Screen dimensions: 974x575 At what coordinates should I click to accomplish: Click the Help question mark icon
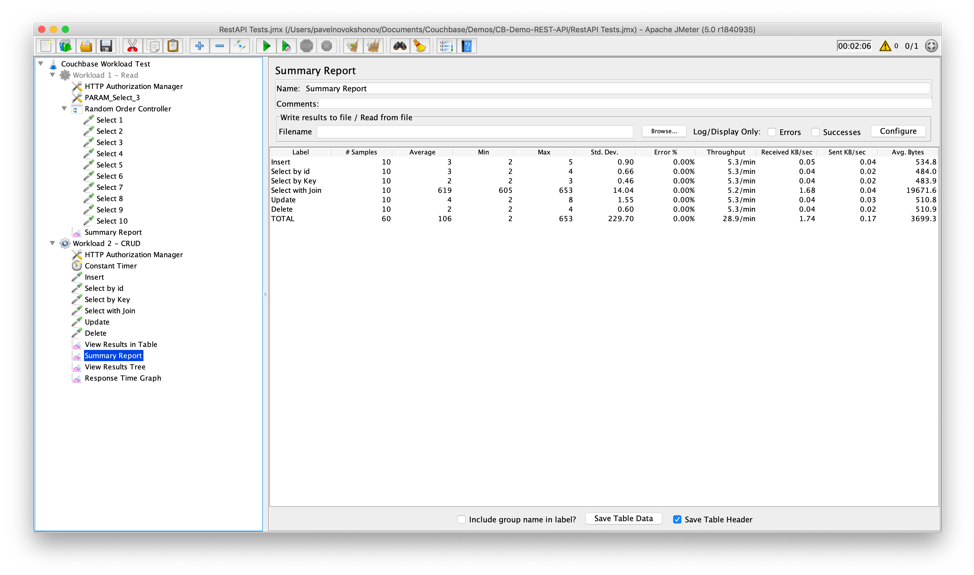pos(467,46)
